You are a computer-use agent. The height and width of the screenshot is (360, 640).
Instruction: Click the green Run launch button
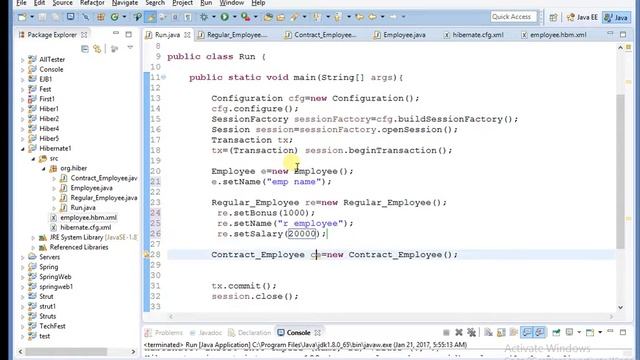pyautogui.click(x=224, y=17)
